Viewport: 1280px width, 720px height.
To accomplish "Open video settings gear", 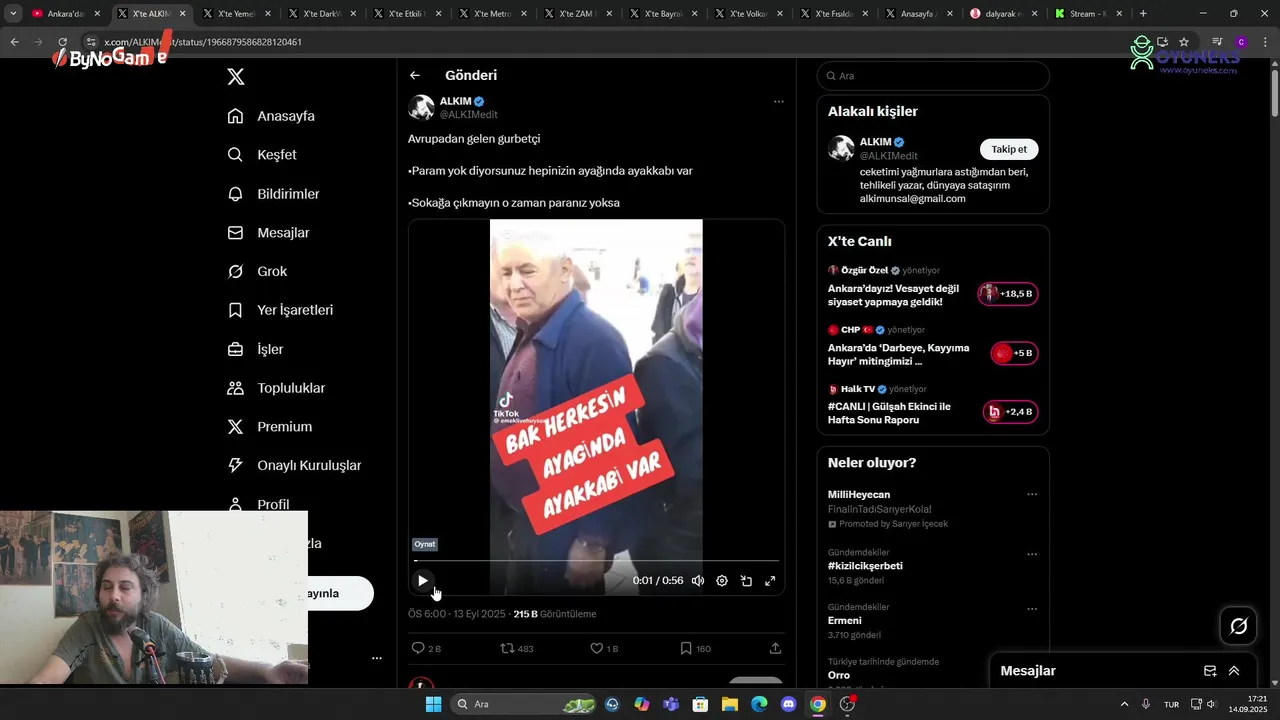I will [x=722, y=581].
